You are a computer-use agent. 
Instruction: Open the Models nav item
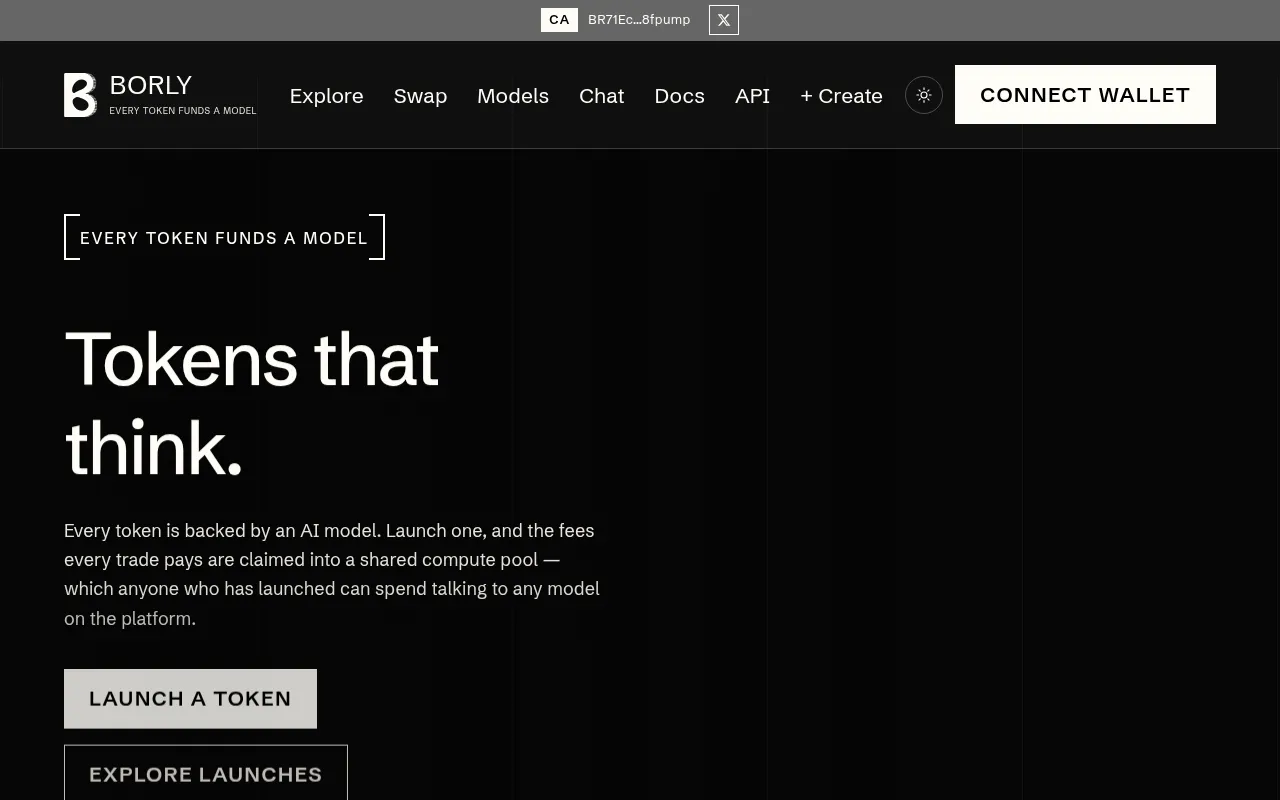(513, 96)
